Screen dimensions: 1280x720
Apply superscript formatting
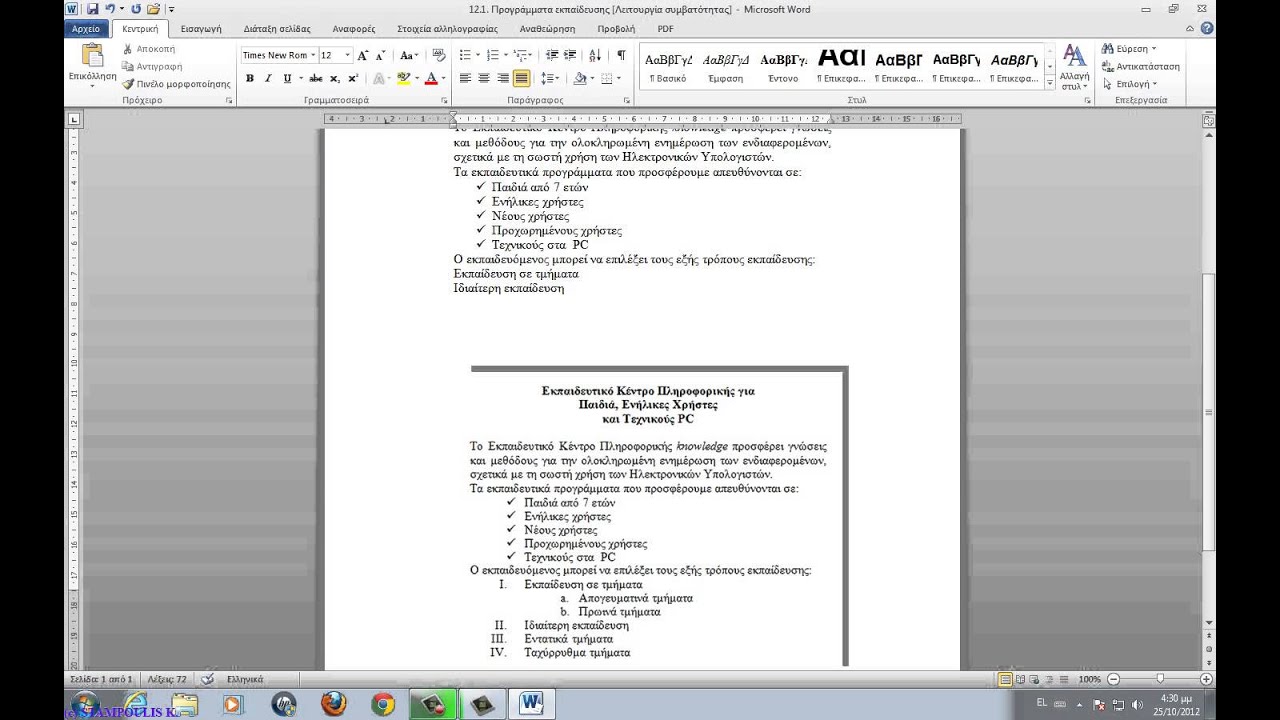(353, 78)
